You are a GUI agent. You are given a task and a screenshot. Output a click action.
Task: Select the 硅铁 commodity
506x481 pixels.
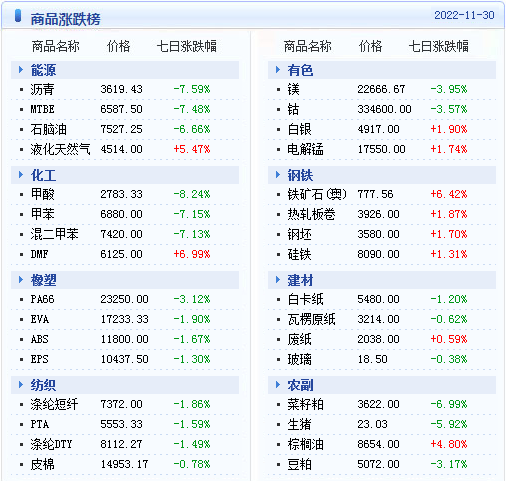point(299,254)
